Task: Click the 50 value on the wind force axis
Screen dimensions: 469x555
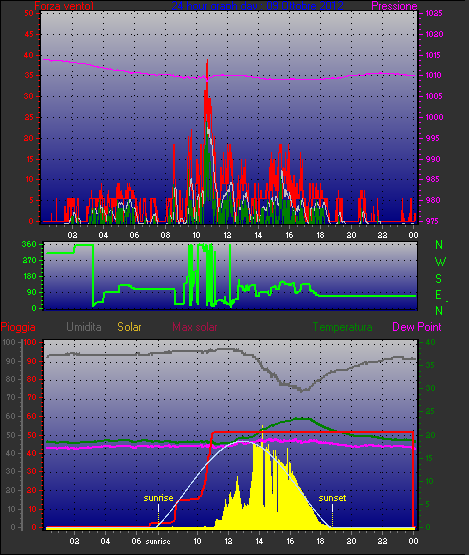Action: point(29,13)
